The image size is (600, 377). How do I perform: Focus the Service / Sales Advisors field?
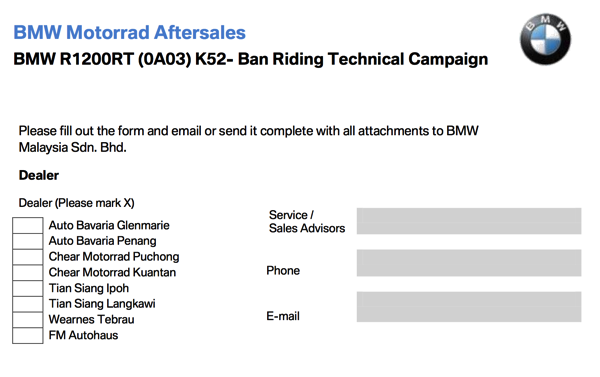(469, 221)
